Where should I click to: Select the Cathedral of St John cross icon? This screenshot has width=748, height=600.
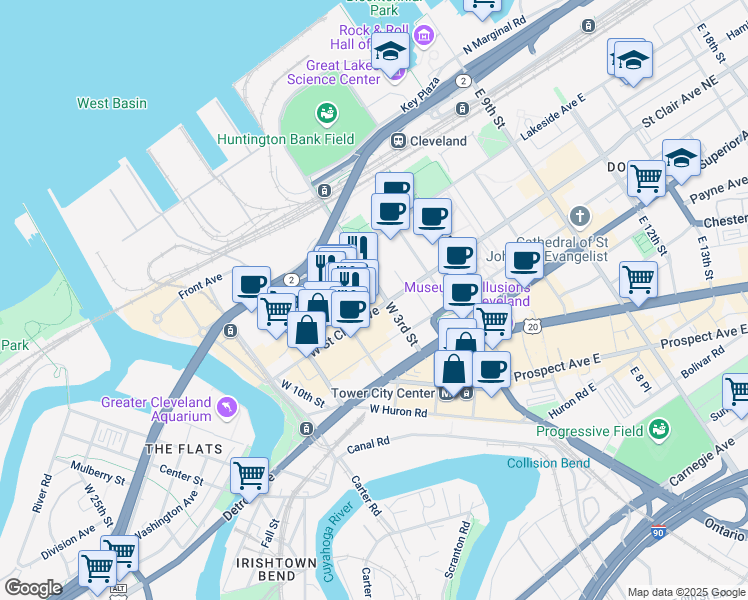click(x=580, y=216)
